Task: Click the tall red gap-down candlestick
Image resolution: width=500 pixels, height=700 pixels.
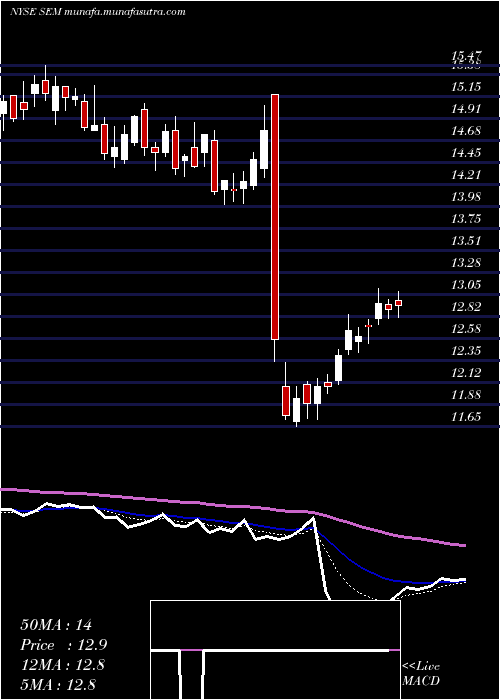Action: coord(275,217)
